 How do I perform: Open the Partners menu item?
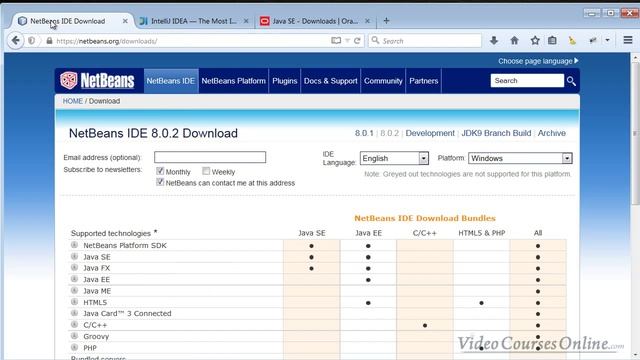[x=424, y=81]
